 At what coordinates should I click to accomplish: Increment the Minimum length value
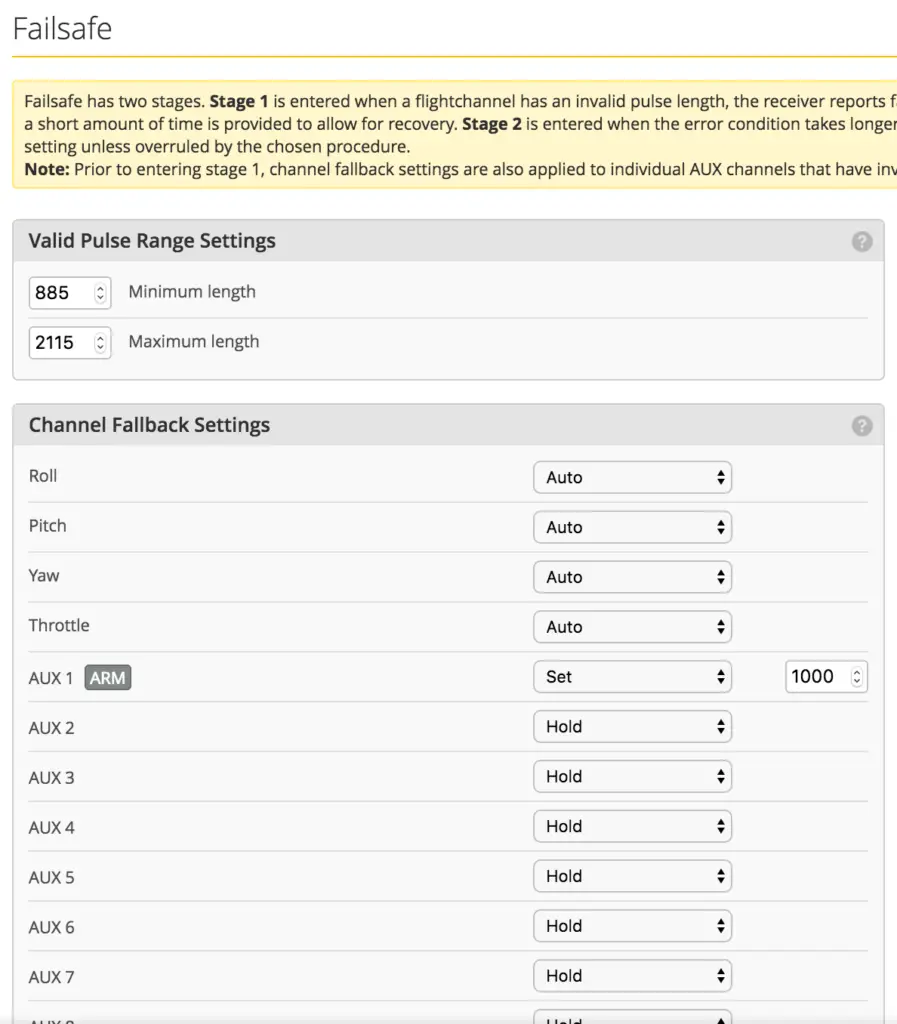click(100, 288)
